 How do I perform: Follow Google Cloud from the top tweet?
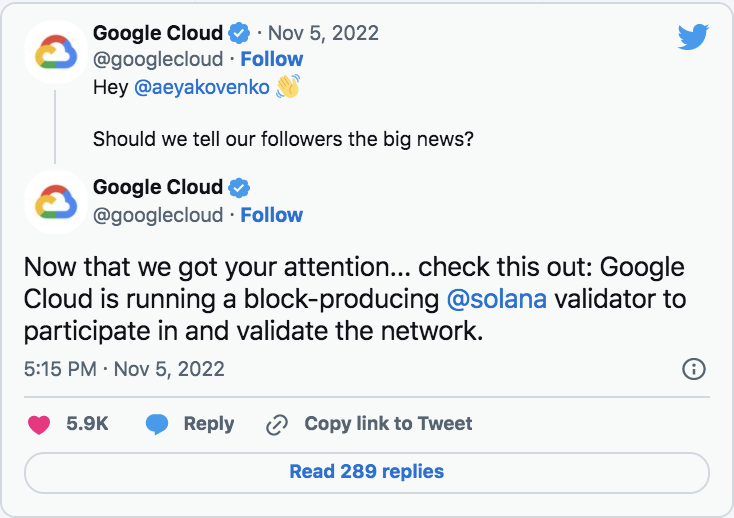(271, 59)
